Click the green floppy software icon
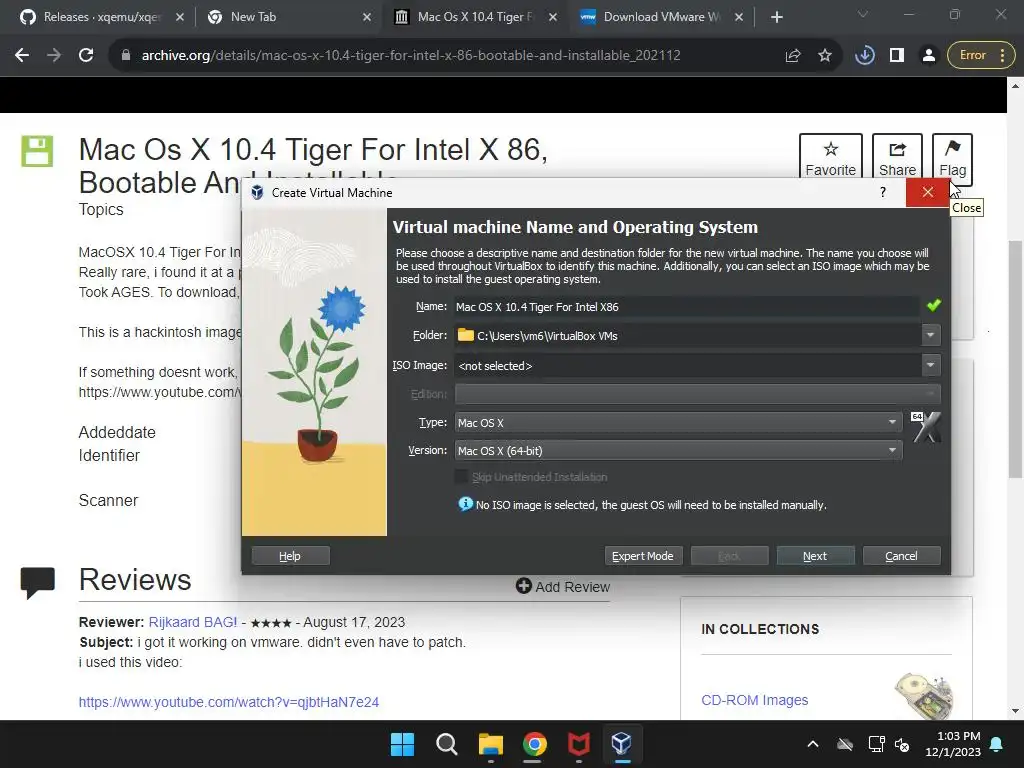 coord(37,151)
